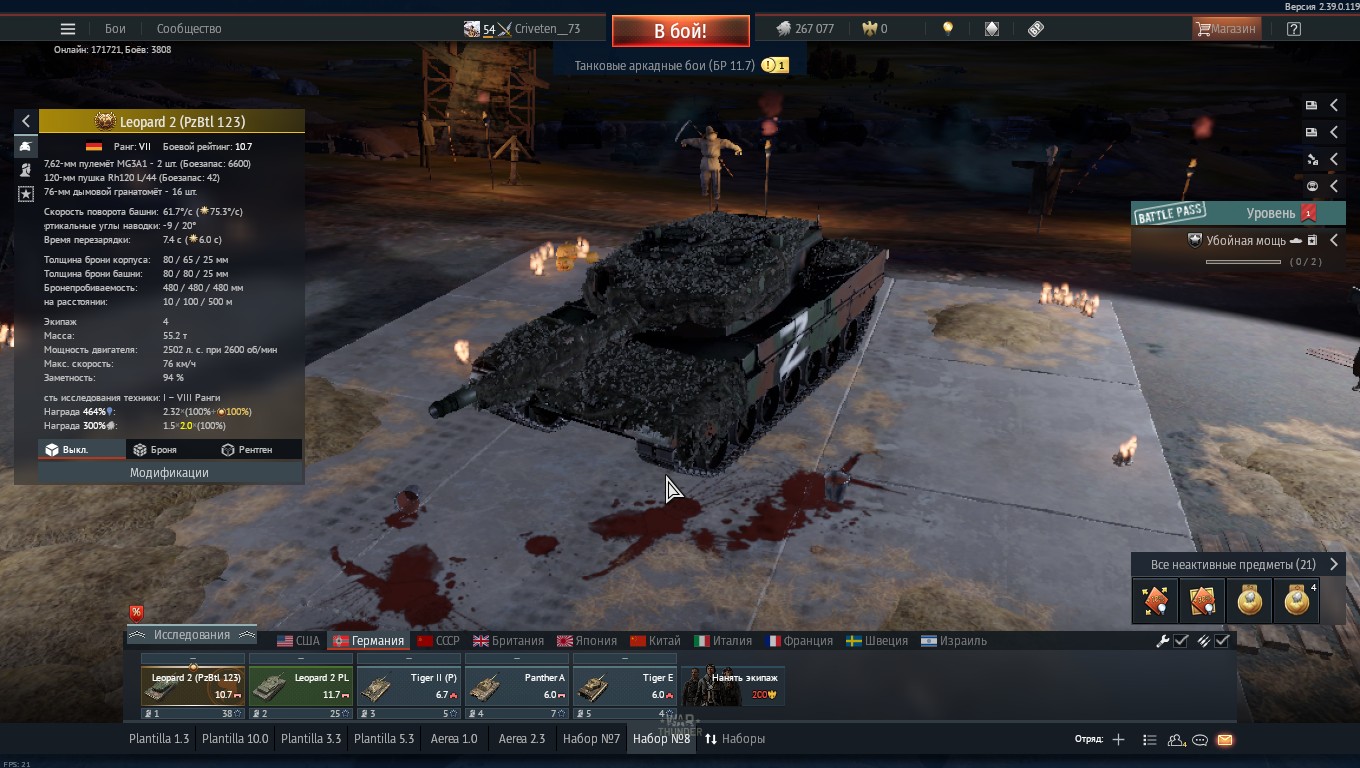This screenshot has height=768, width=1360.
Task: Open the Бои menu
Action: click(x=115, y=29)
